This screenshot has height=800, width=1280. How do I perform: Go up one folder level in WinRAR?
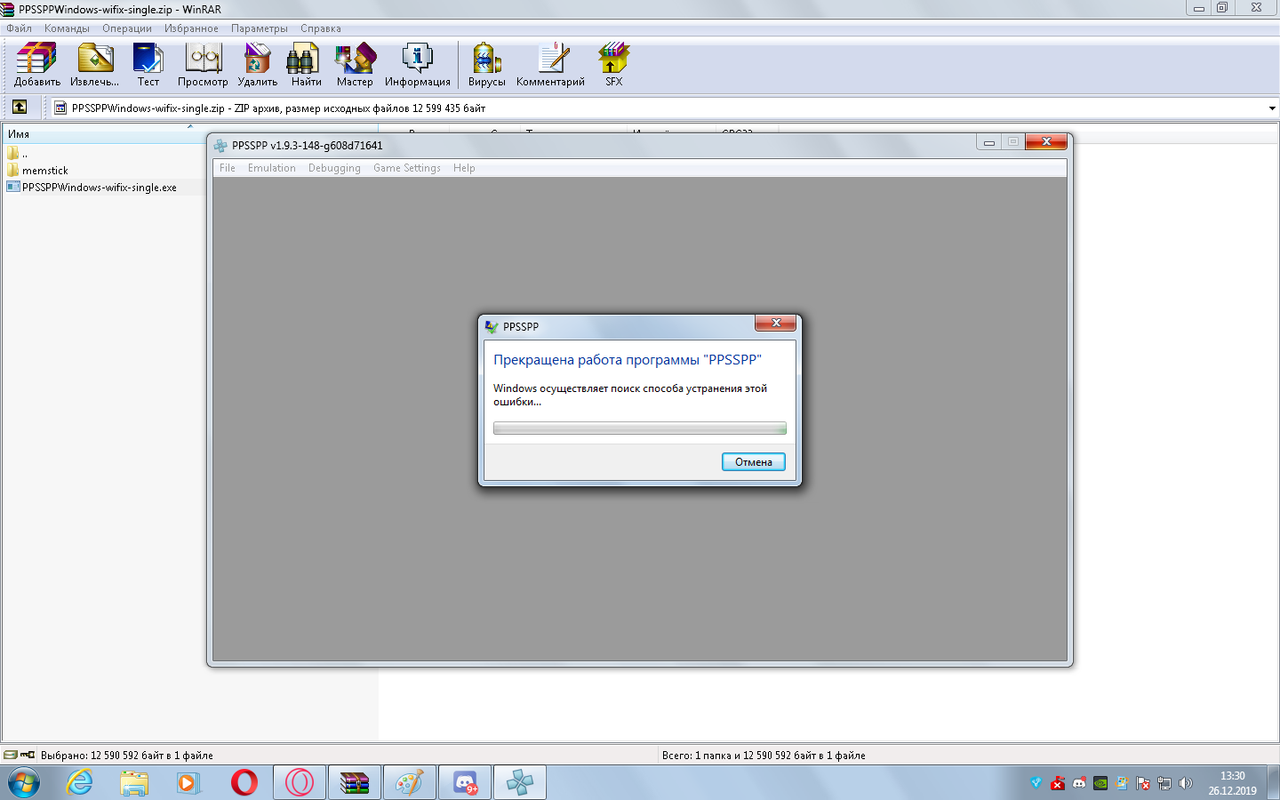point(19,108)
